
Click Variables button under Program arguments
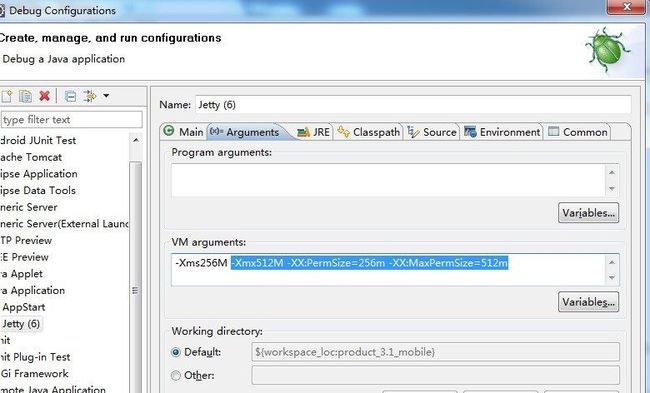tap(588, 213)
